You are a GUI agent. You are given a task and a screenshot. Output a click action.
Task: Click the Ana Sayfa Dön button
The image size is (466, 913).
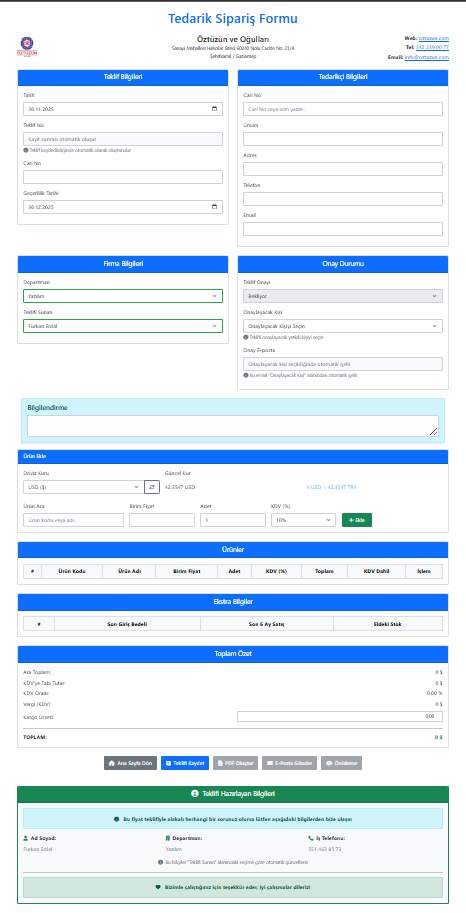tap(130, 763)
